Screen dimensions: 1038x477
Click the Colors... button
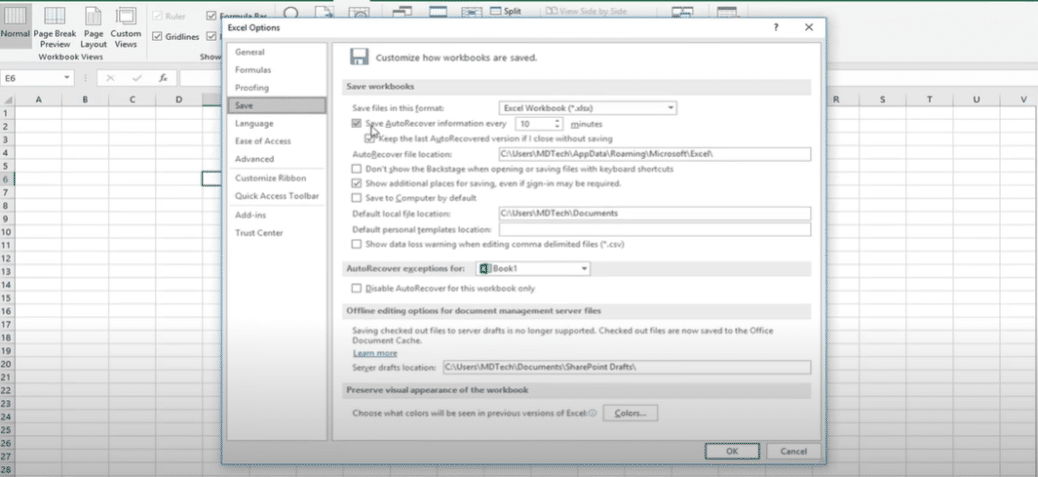pyautogui.click(x=630, y=413)
